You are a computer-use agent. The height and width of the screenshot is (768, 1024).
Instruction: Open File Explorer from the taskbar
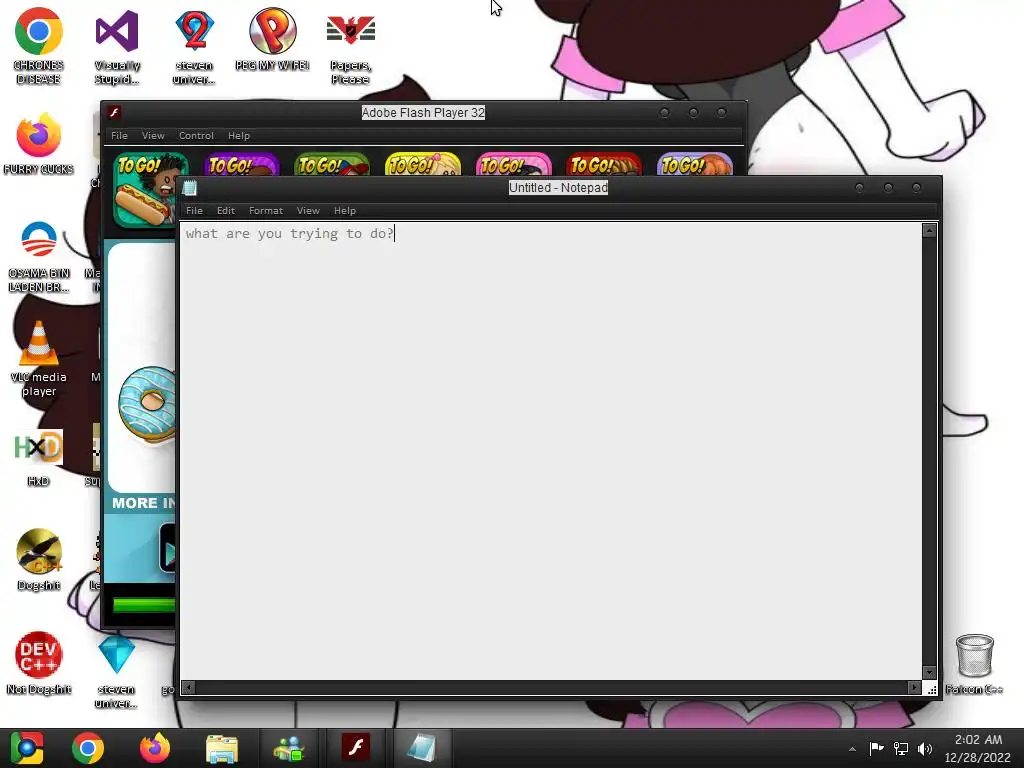pos(222,748)
